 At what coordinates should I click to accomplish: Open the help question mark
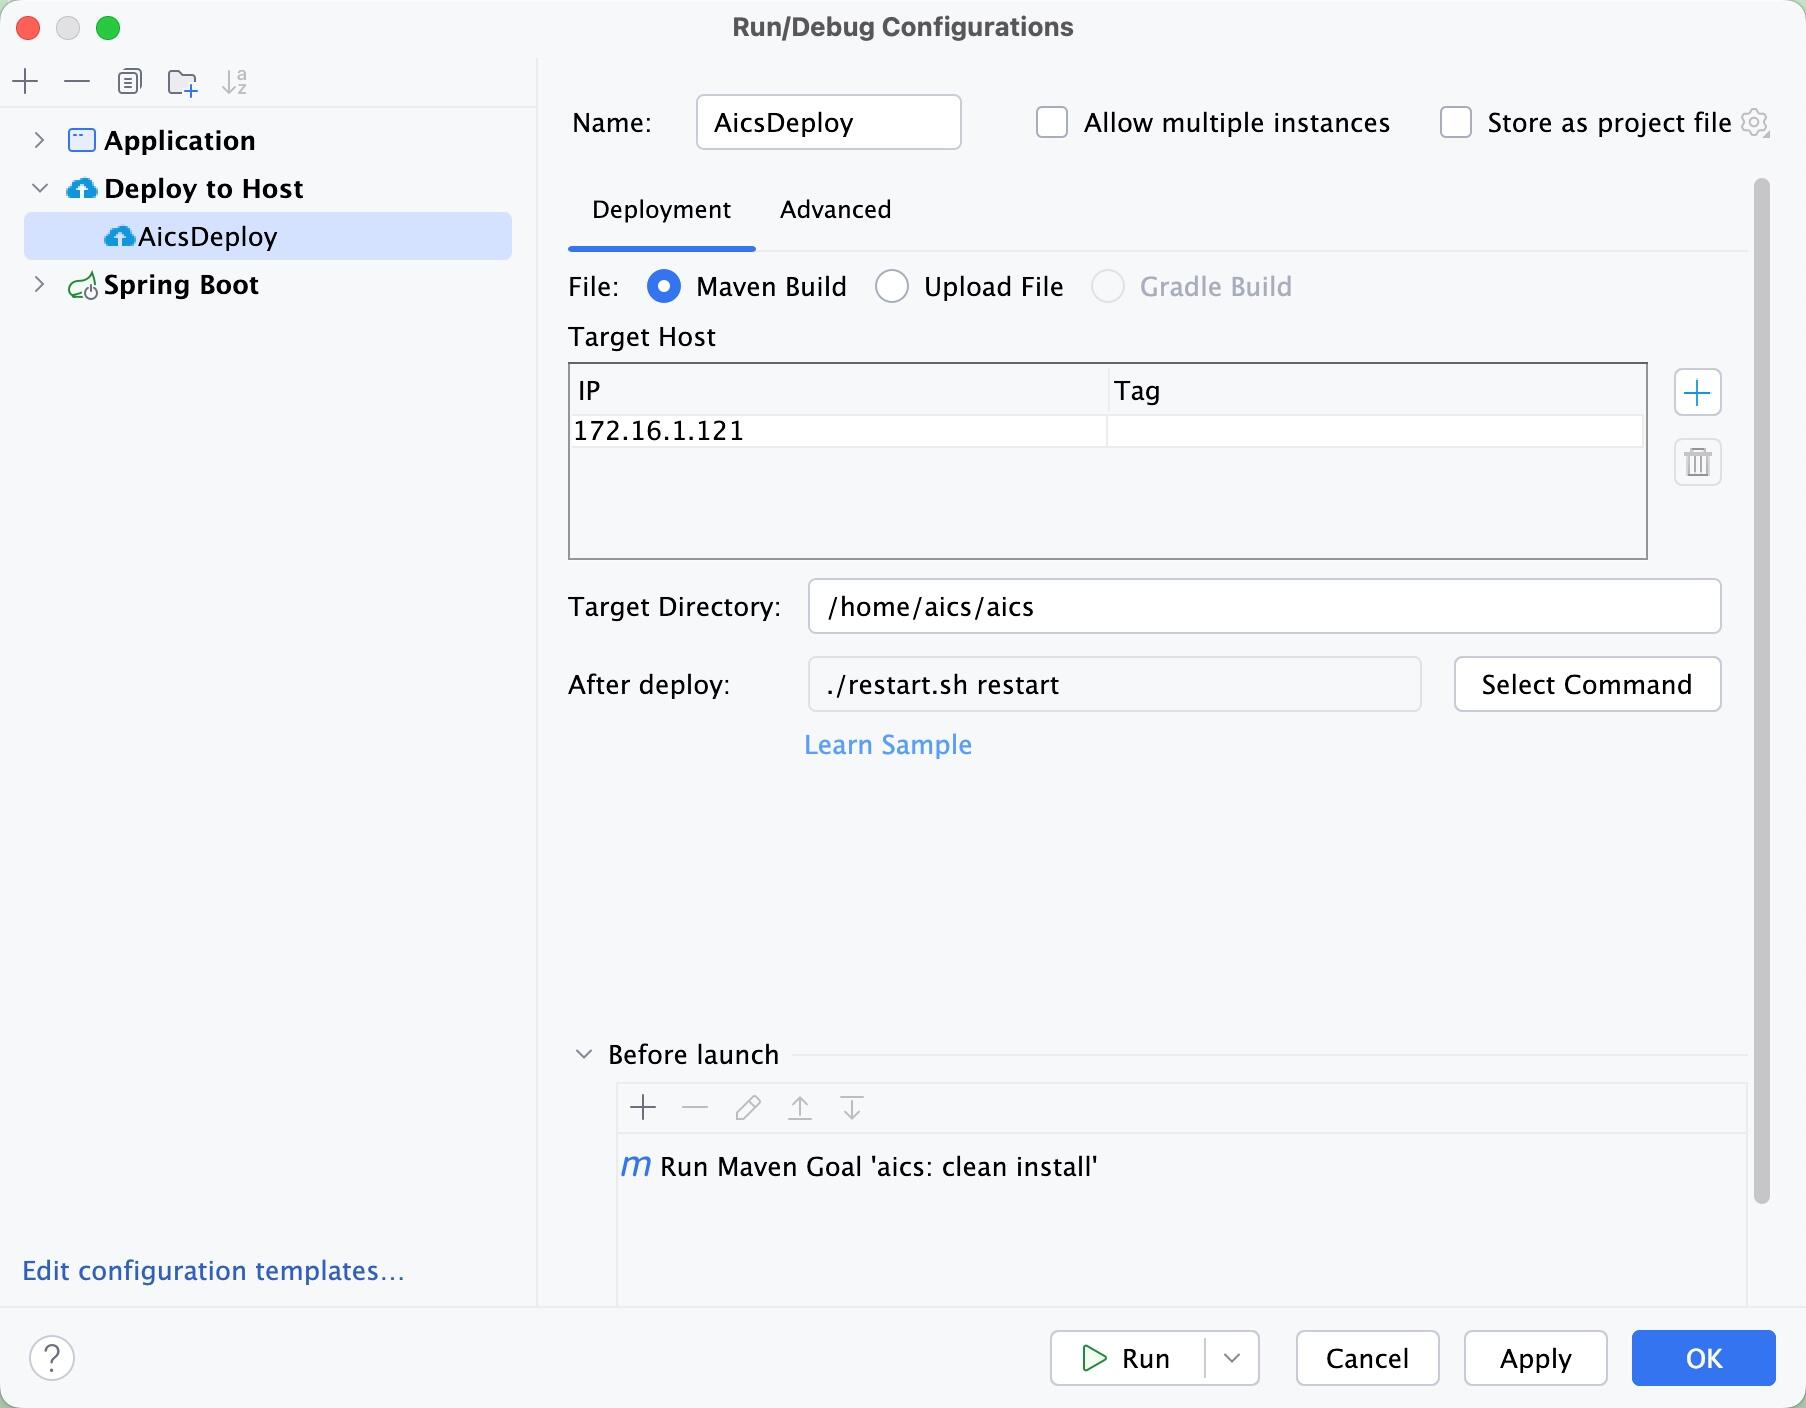[x=52, y=1358]
